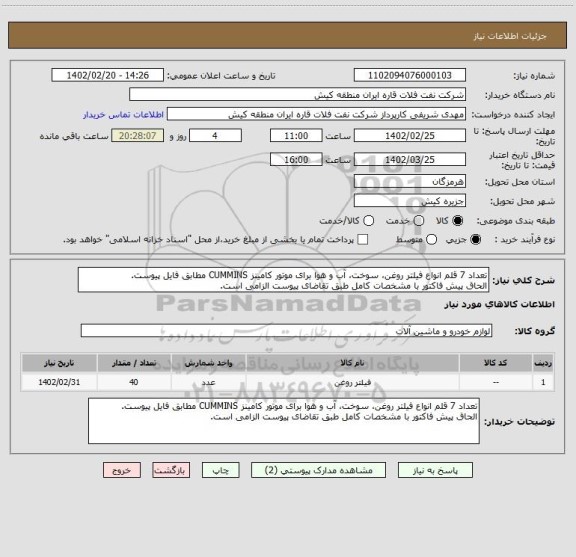Click the buyer notes توضیحات خریدار text area
The image size is (576, 557).
point(284,421)
